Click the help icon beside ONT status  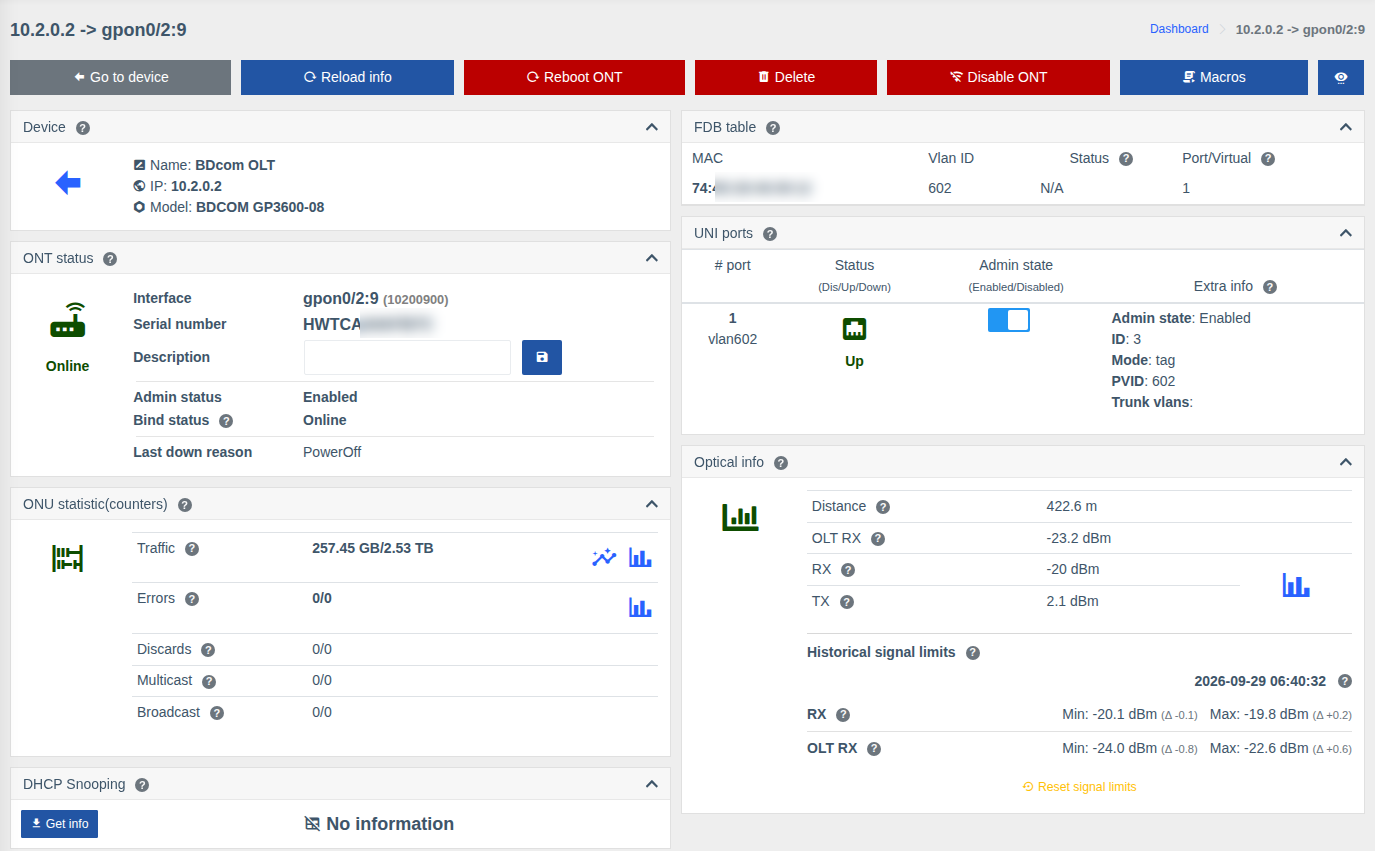coord(110,259)
